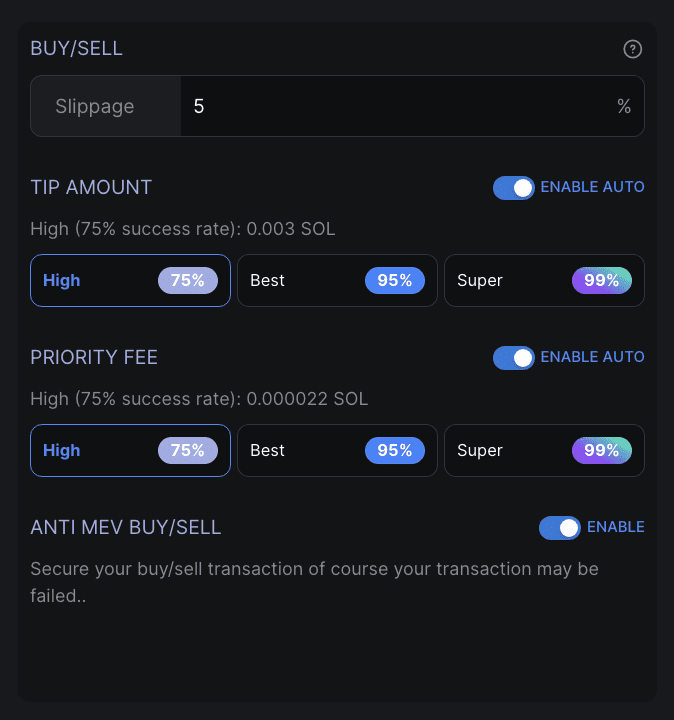Image resolution: width=674 pixels, height=720 pixels.
Task: Click the 95% badge in Priority Fee
Action: click(395, 450)
